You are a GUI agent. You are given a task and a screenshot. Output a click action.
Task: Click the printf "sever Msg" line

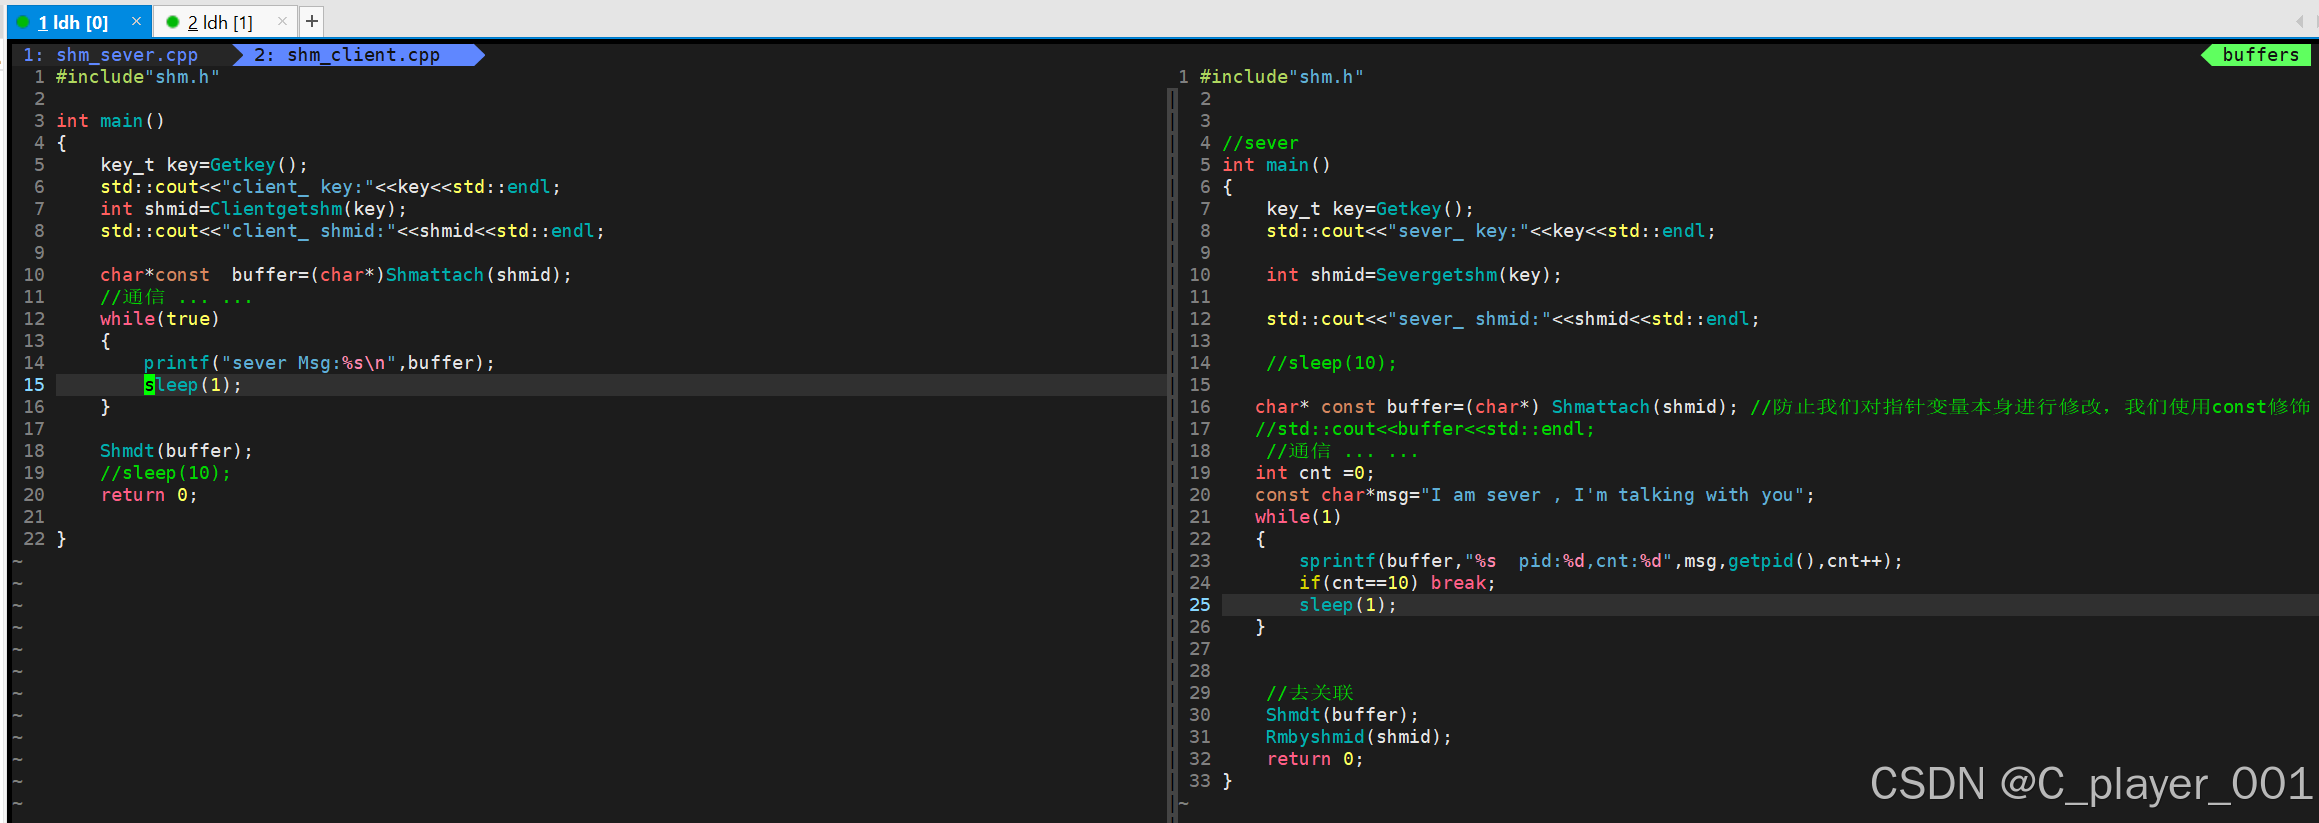click(318, 363)
